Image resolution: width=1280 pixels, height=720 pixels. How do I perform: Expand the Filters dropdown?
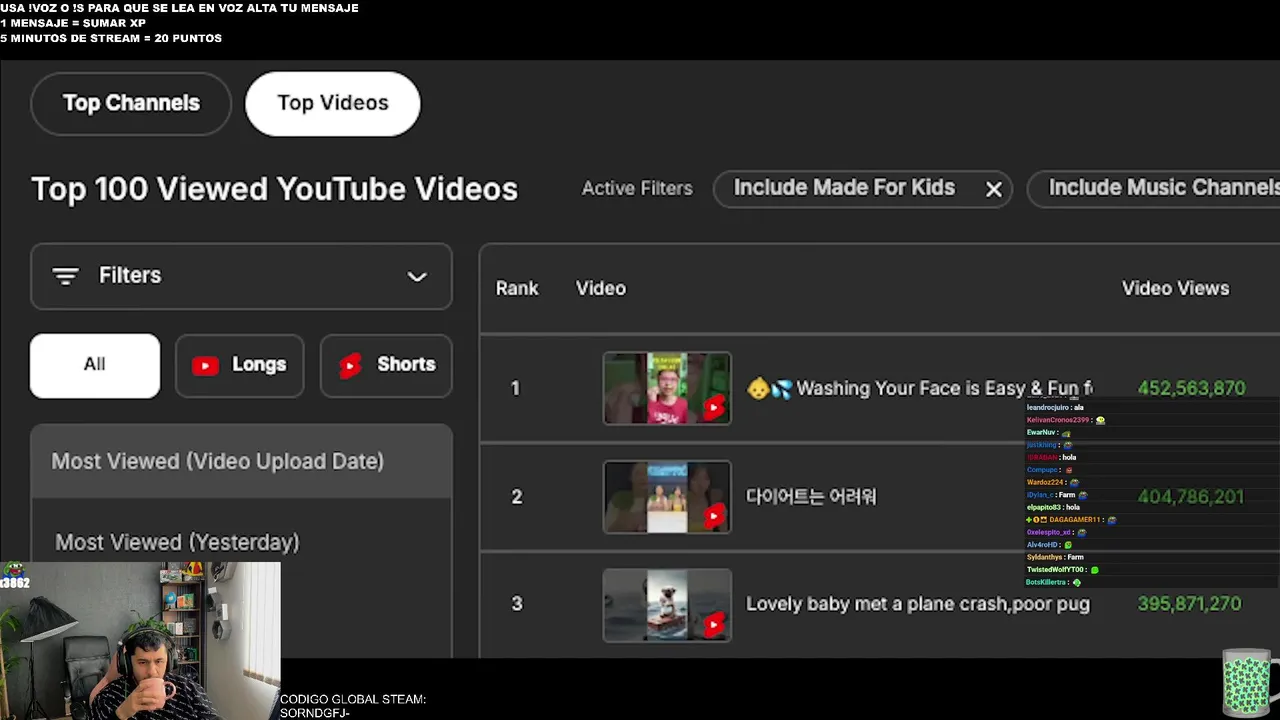(x=241, y=276)
